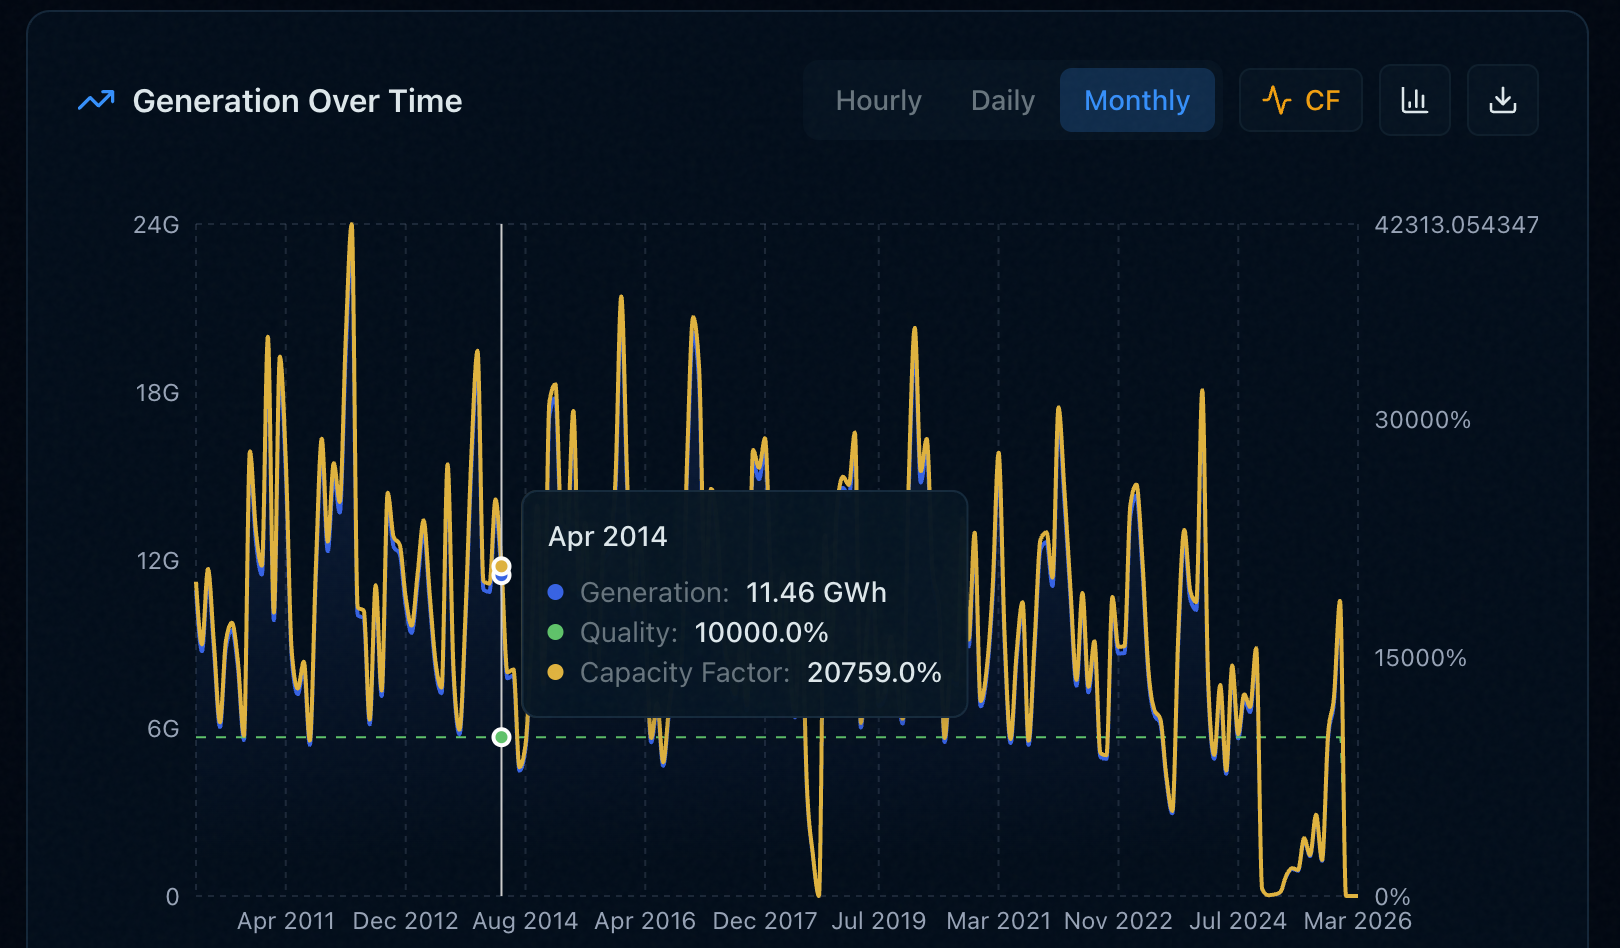The width and height of the screenshot is (1620, 948).
Task: Click the 24G y-axis label
Action: tap(157, 225)
